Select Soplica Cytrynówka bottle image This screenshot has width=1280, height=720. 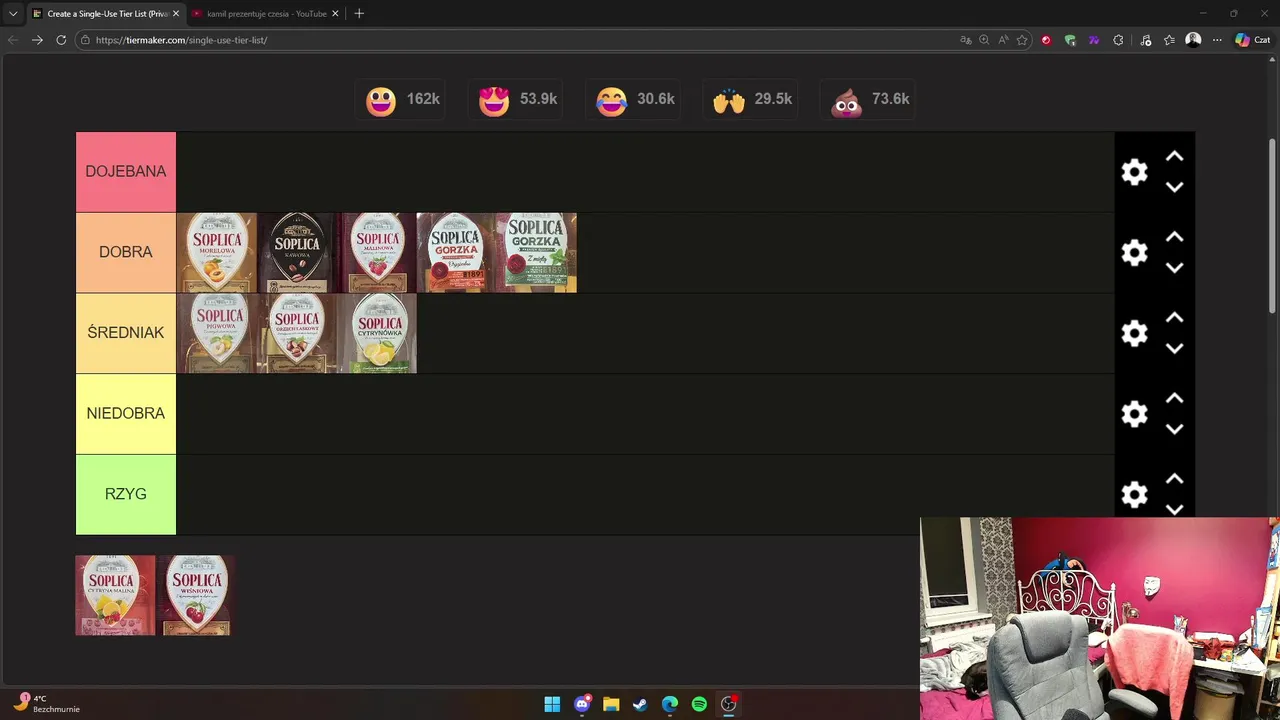(377, 333)
